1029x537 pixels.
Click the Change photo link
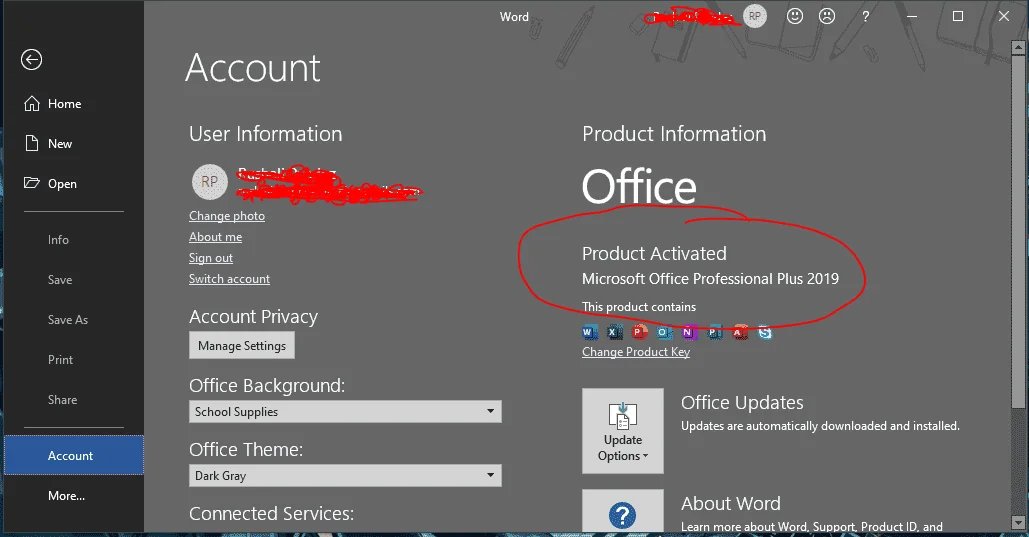pos(227,216)
